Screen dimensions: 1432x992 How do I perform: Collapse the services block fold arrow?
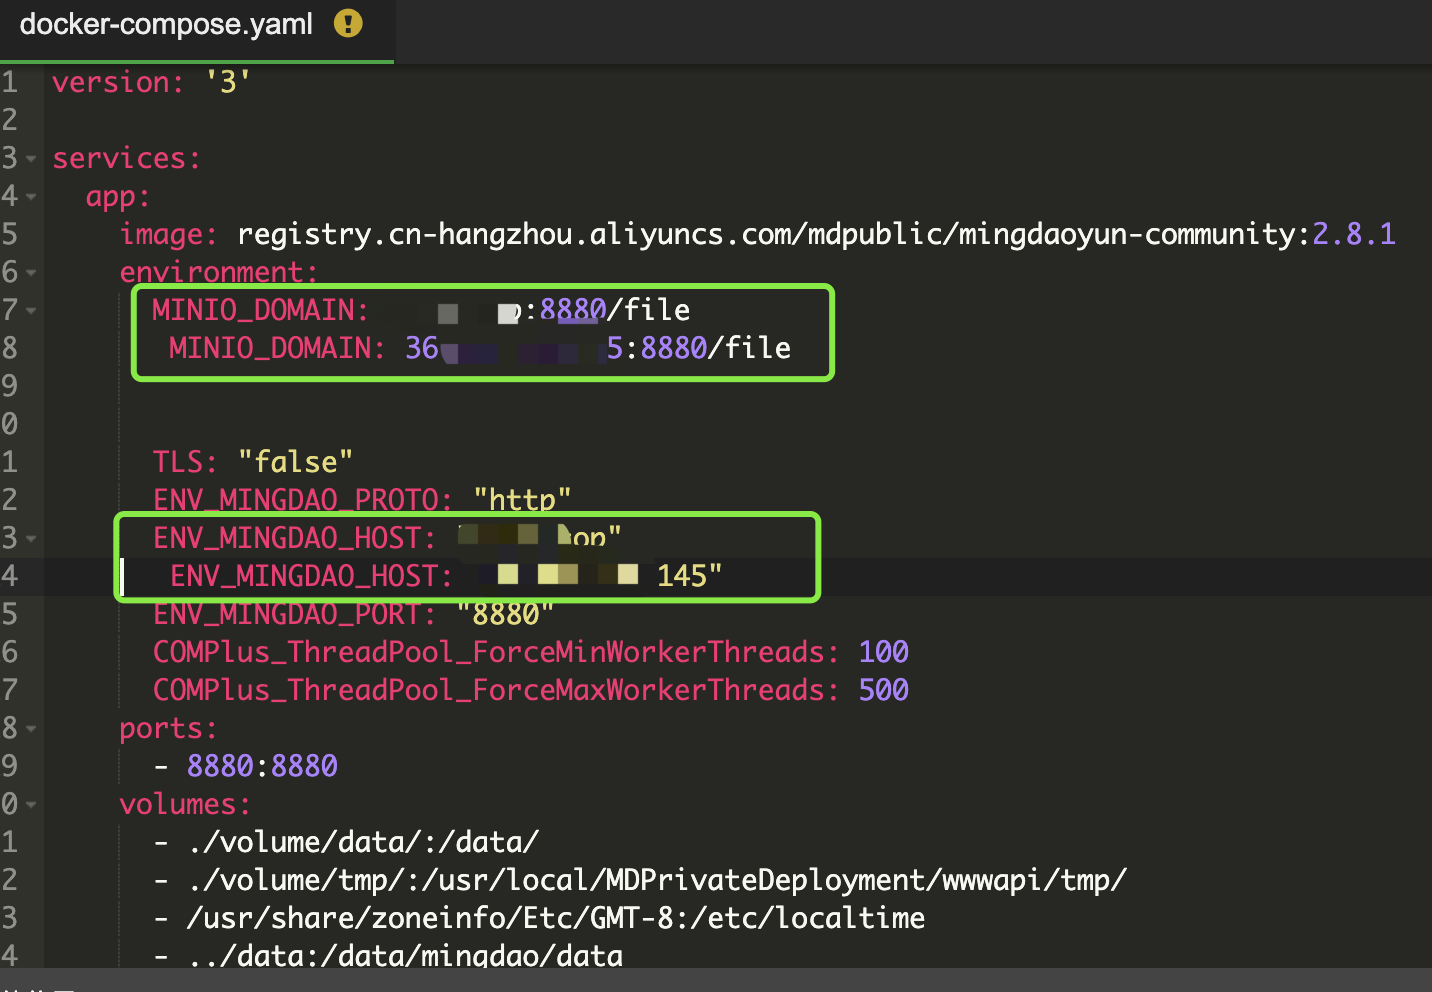tap(31, 159)
